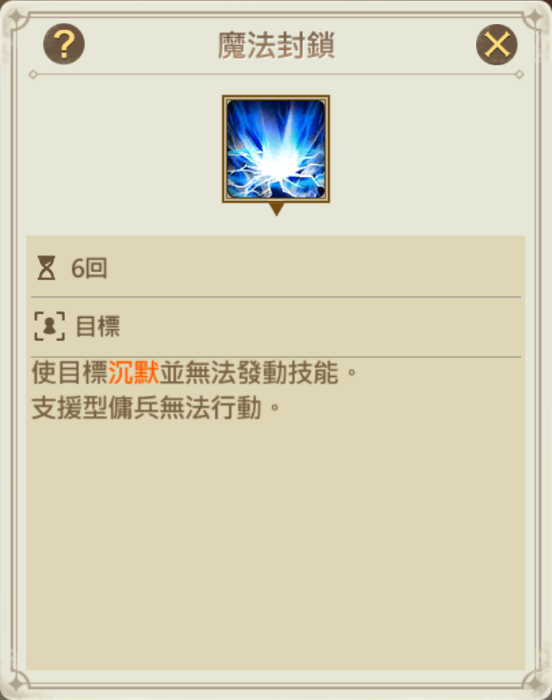Click the hourglass cooldown icon
Screen dimensions: 552x700
click(46, 268)
